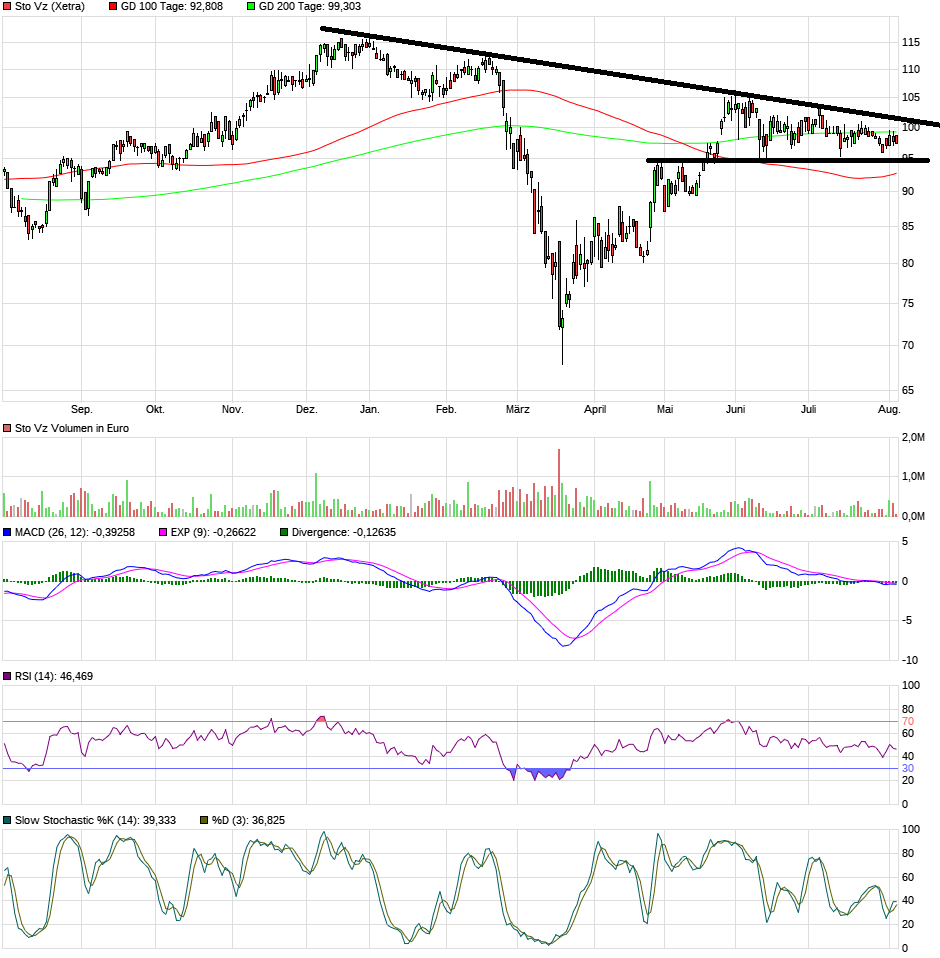
Task: Click the olive %D (3) legend square
Action: coord(205,820)
